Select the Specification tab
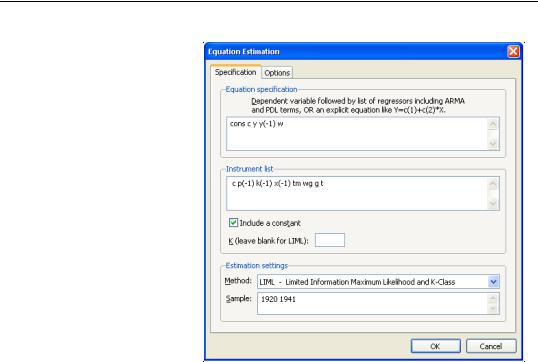The height and width of the screenshot is (362, 538). coord(236,72)
